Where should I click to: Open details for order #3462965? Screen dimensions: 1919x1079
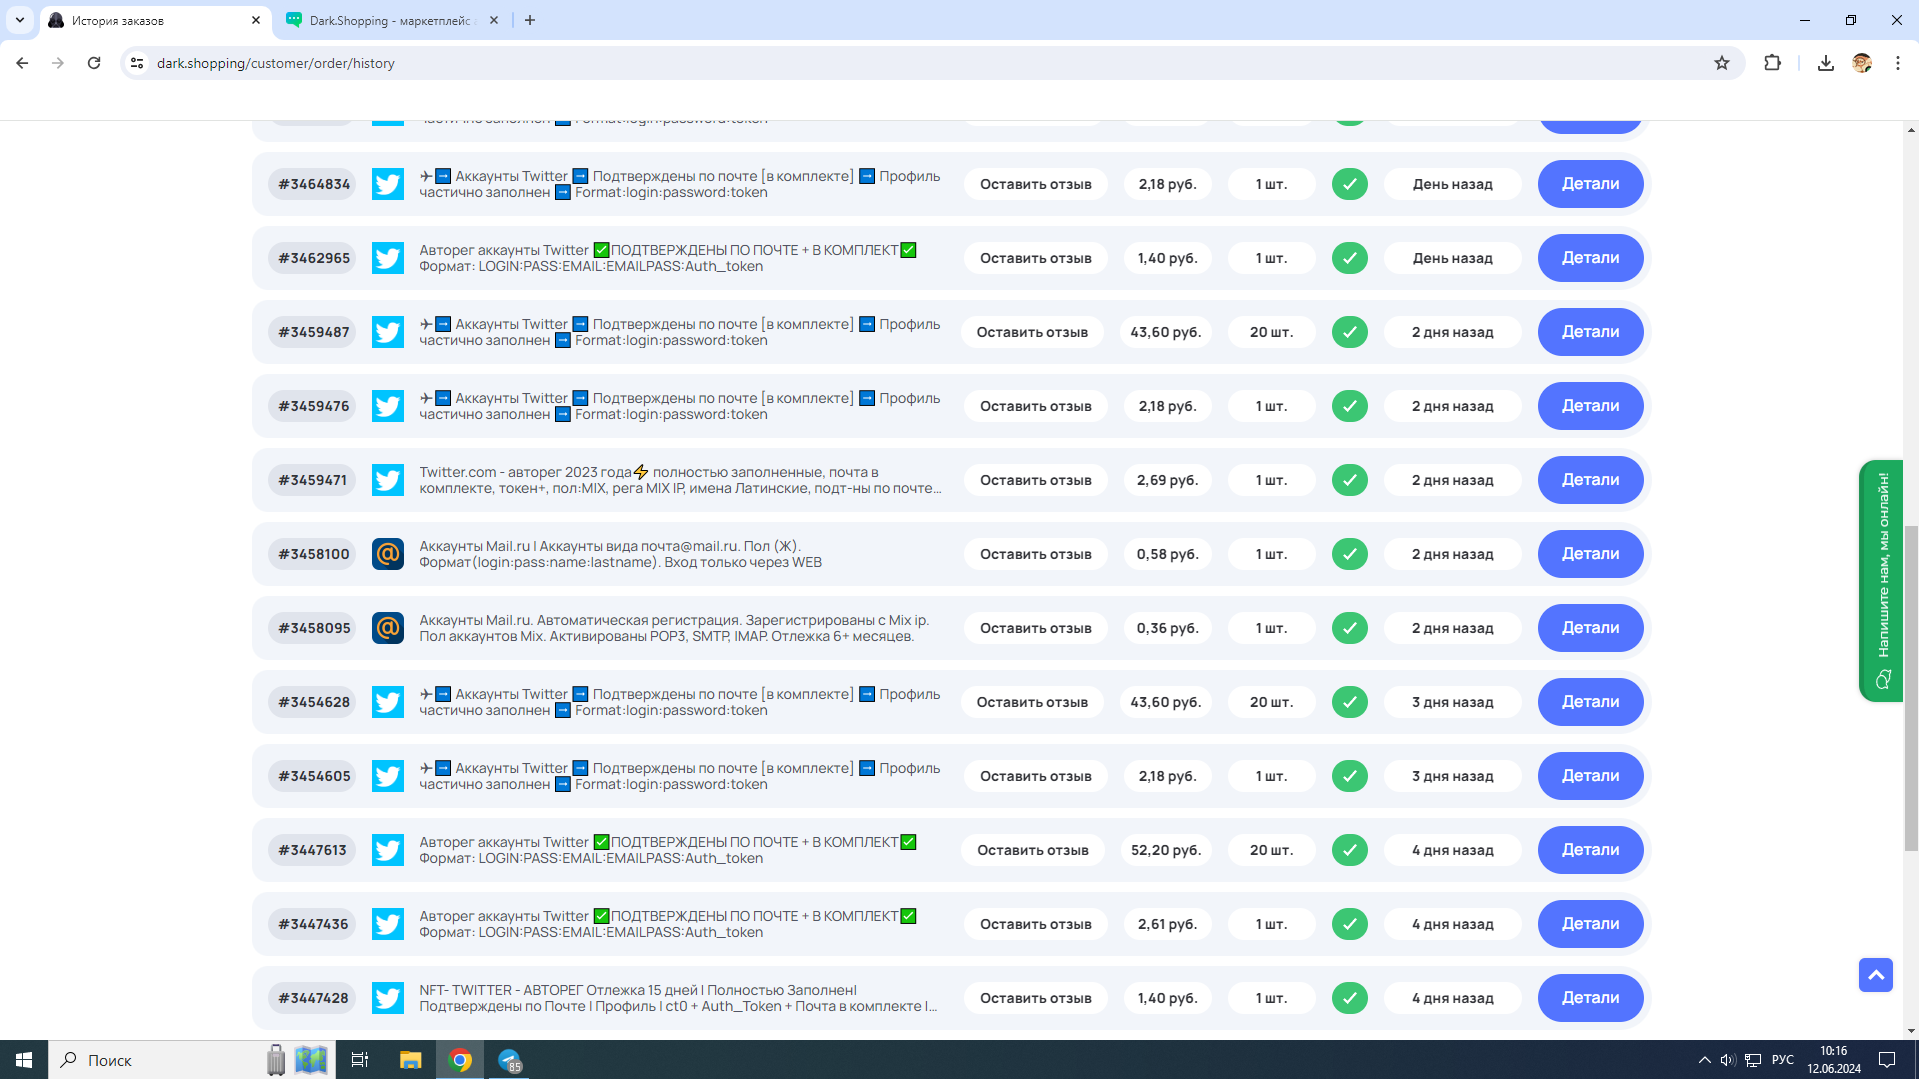1590,258
